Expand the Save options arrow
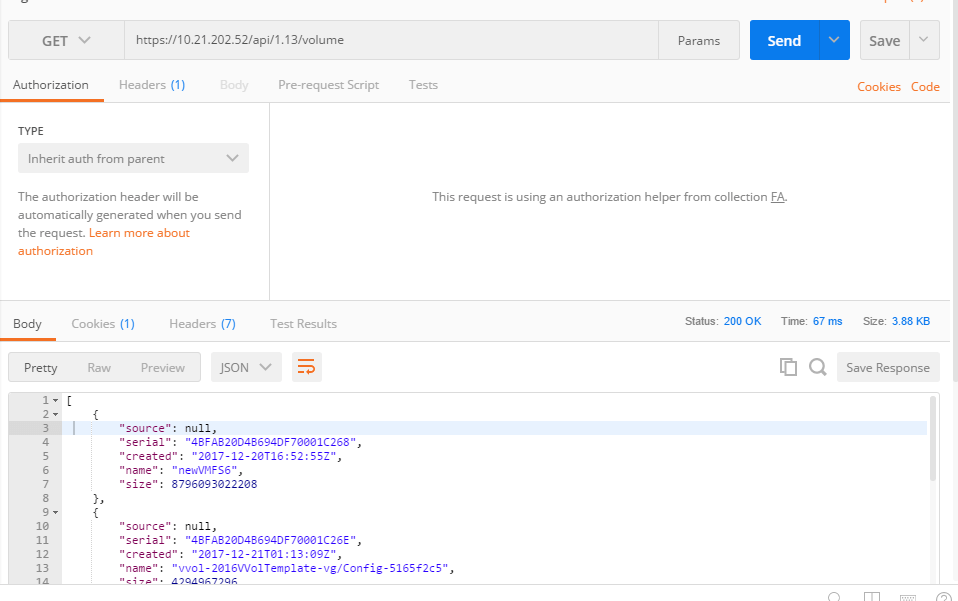The width and height of the screenshot is (958, 601). (x=924, y=40)
